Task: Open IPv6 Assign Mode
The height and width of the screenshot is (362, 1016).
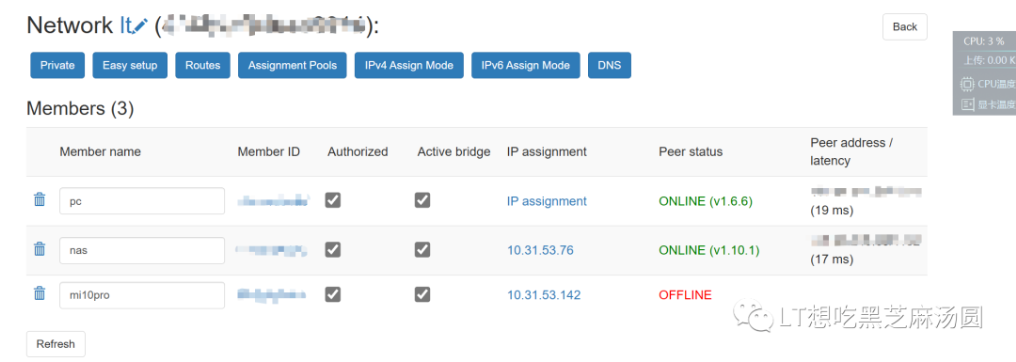Action: click(525, 65)
